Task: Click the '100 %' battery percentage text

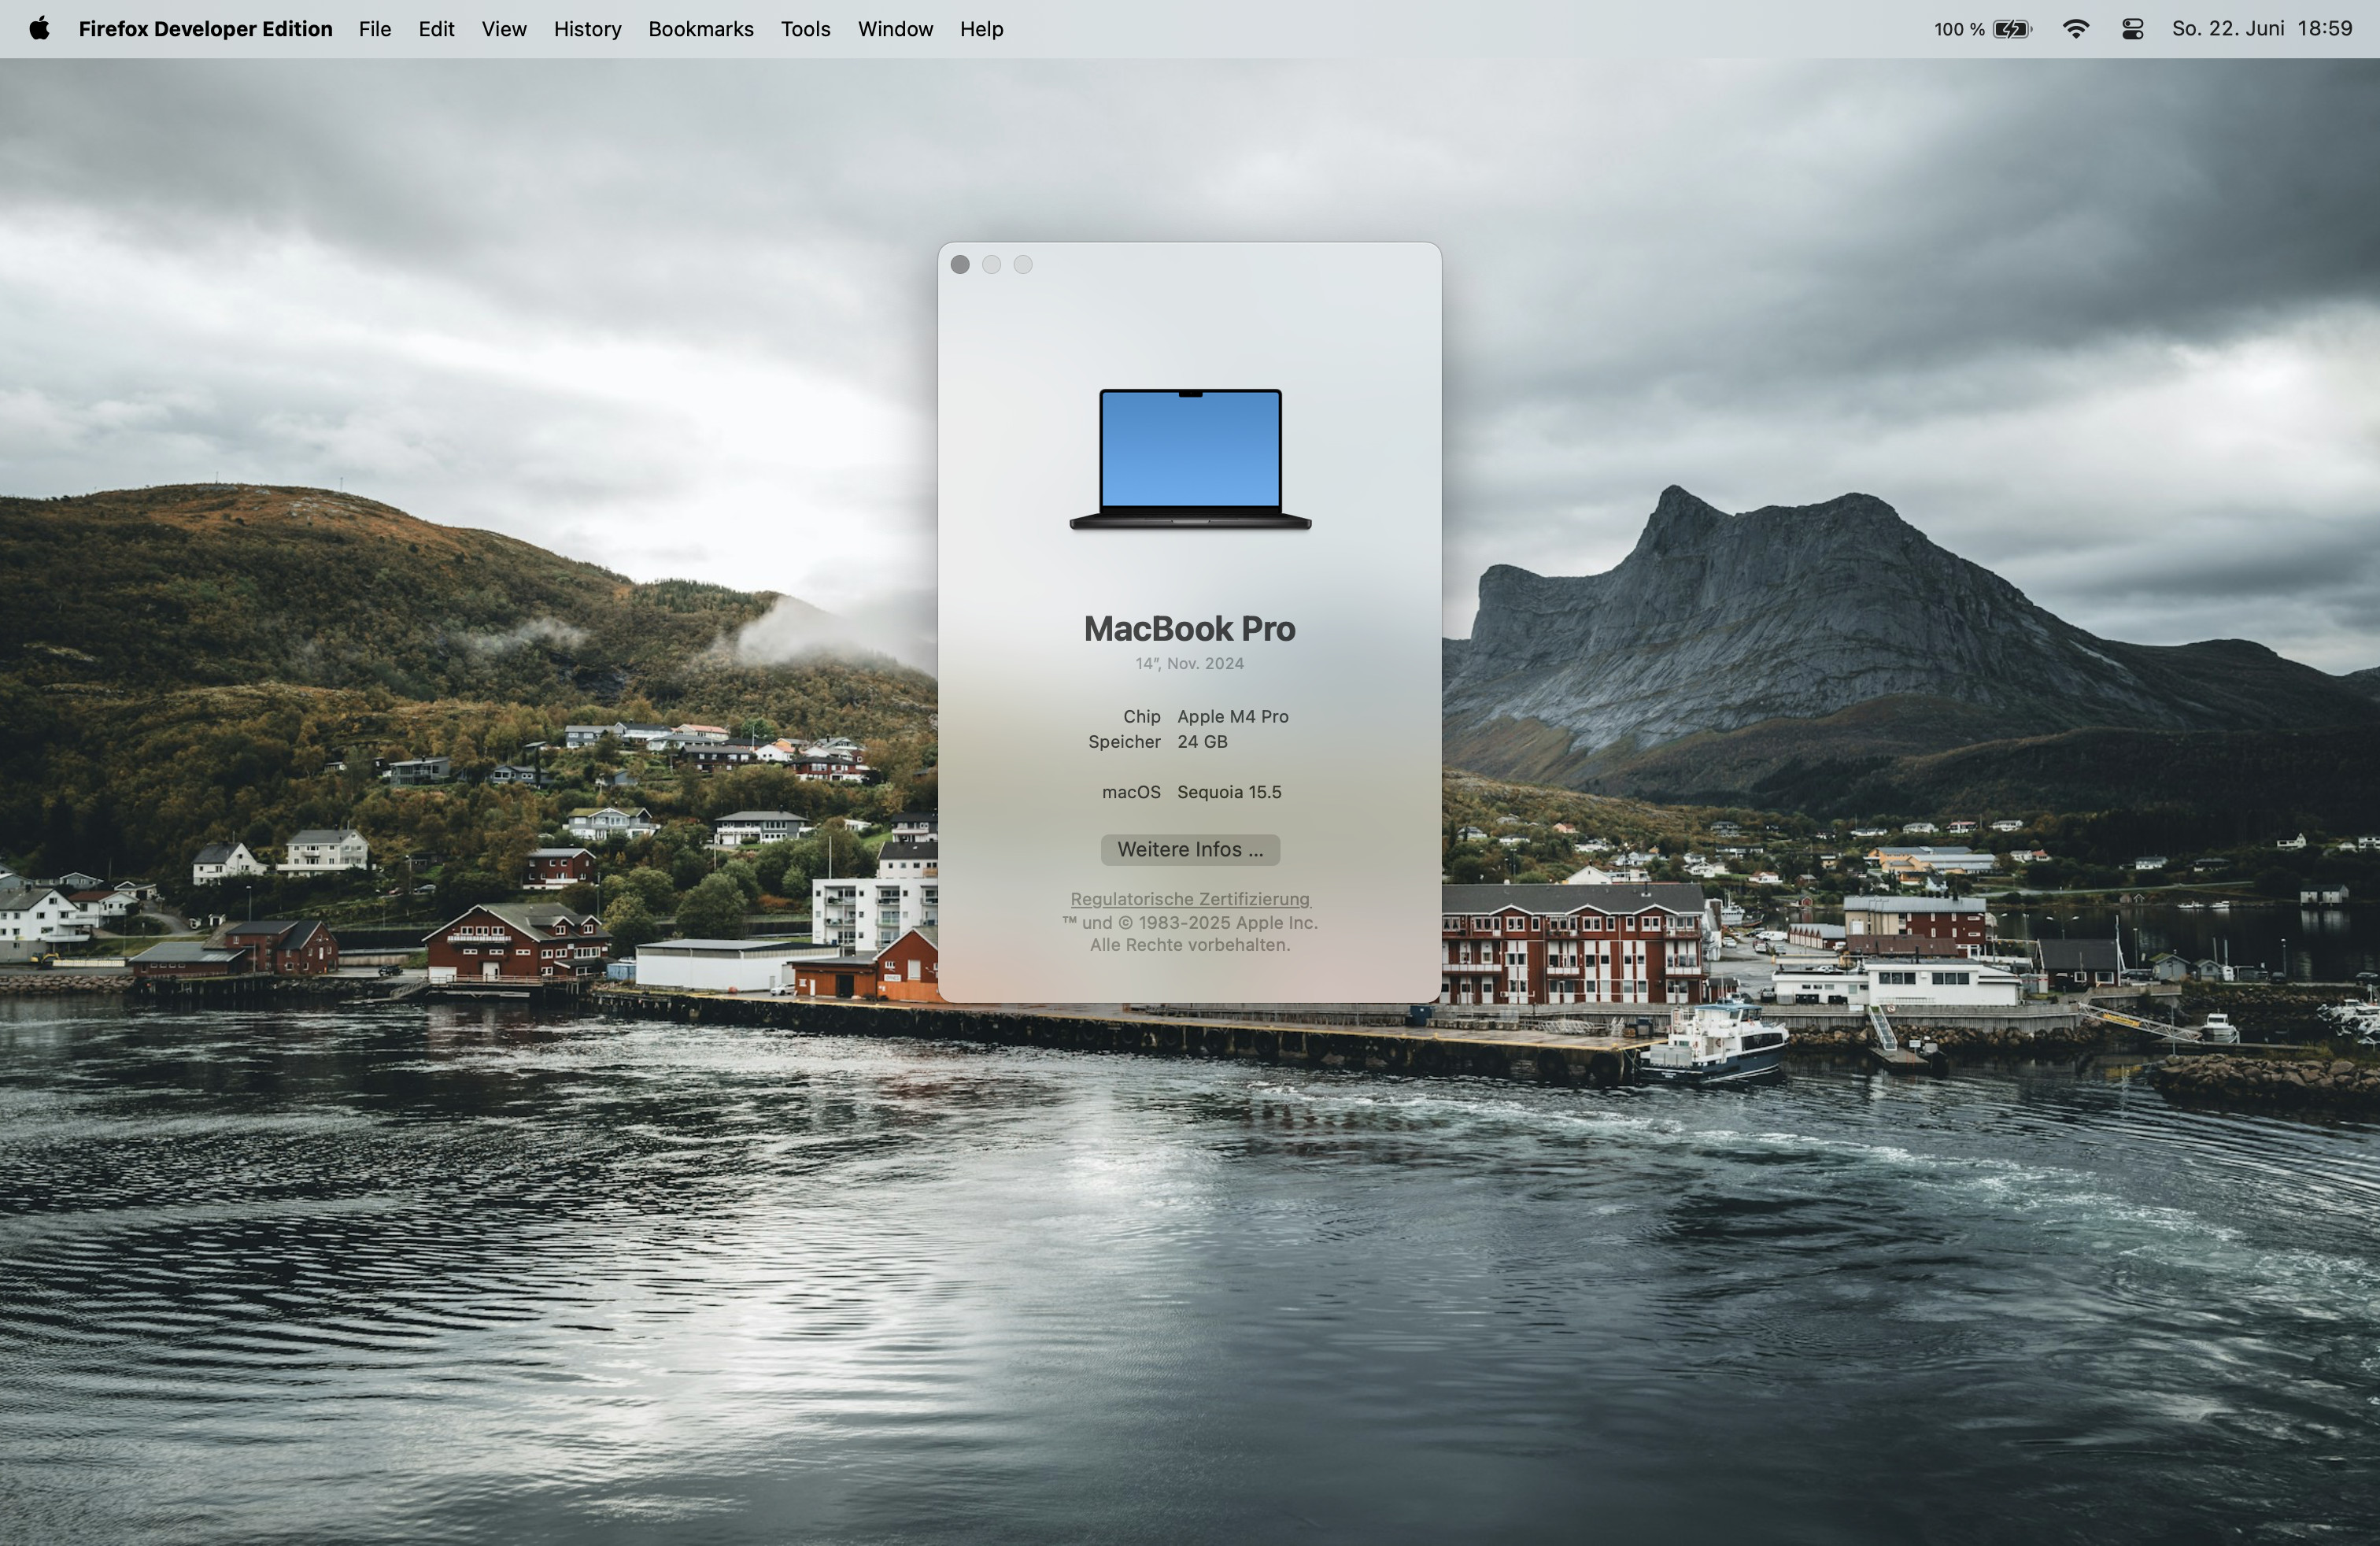Action: [1959, 29]
